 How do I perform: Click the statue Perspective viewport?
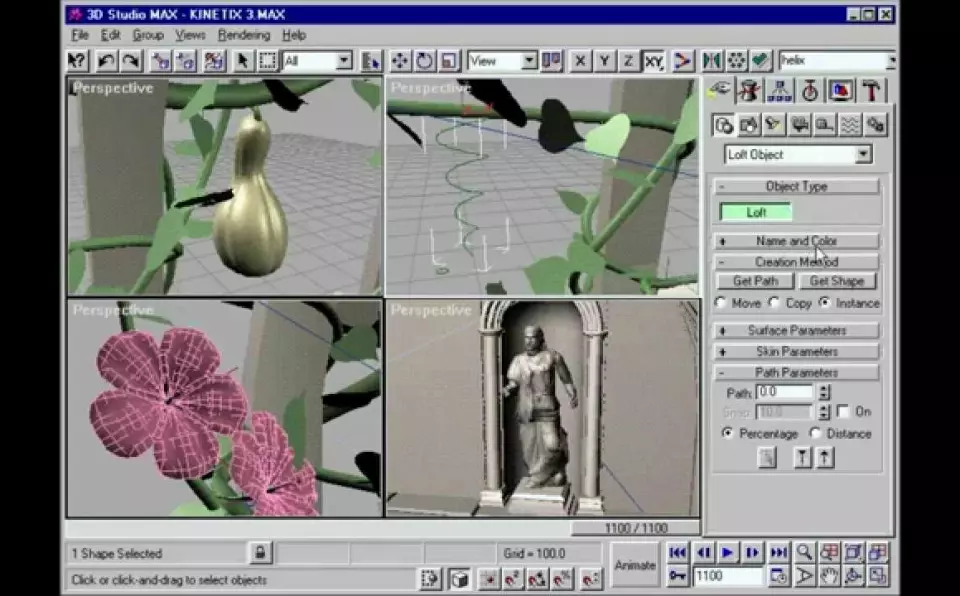point(542,408)
